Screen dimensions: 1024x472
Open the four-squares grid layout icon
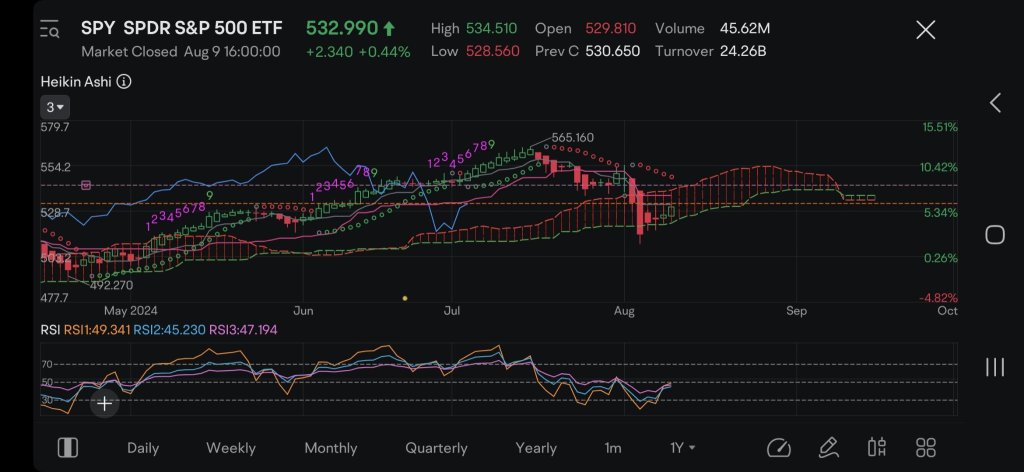click(x=926, y=448)
